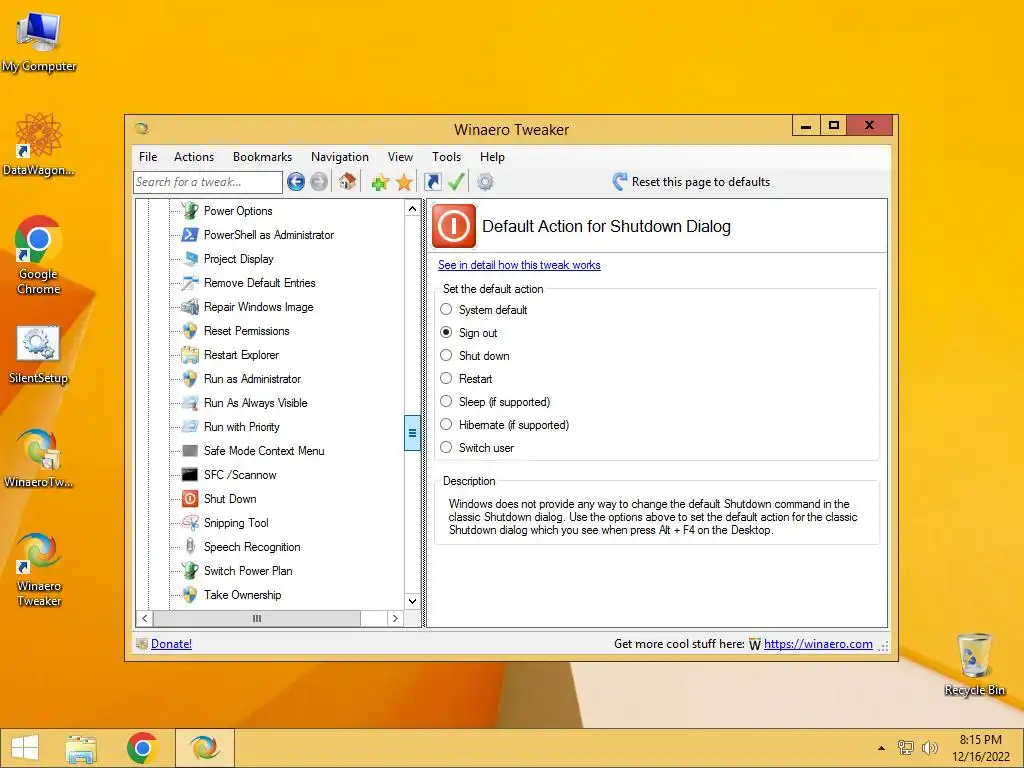Open File Explorer from the taskbar

pos(81,748)
